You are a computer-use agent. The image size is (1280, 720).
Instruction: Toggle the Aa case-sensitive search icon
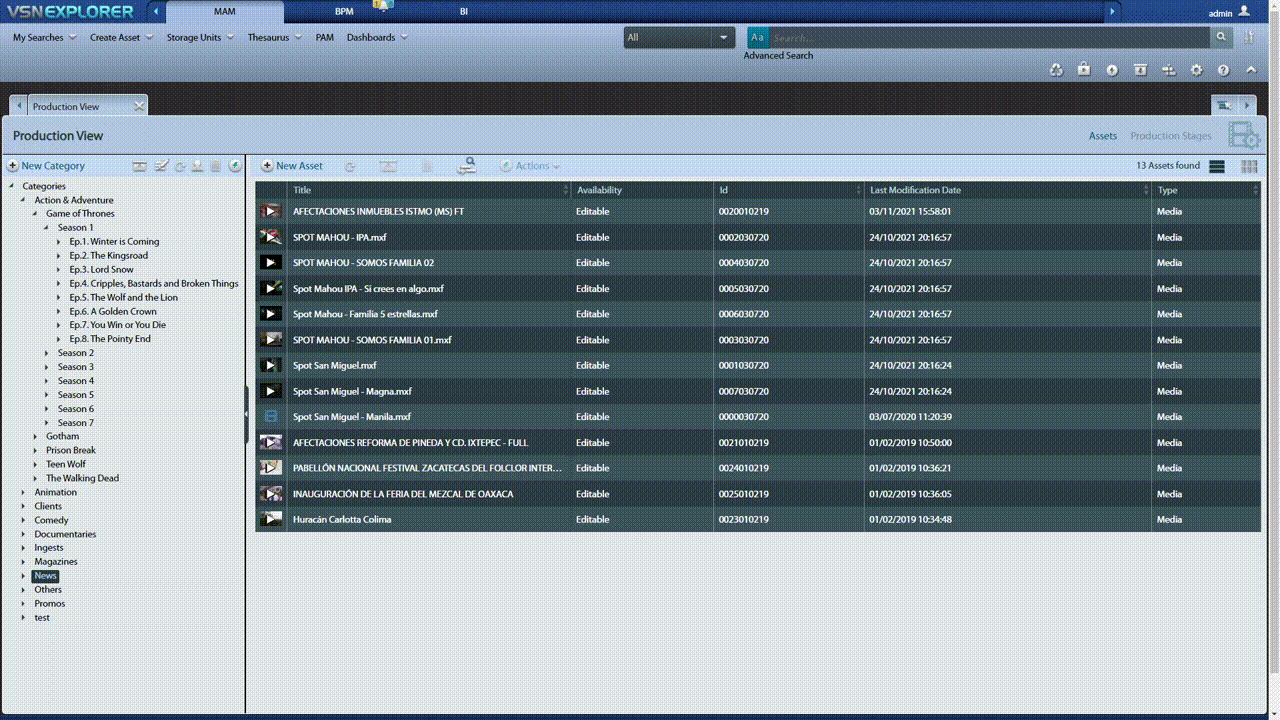click(x=757, y=38)
